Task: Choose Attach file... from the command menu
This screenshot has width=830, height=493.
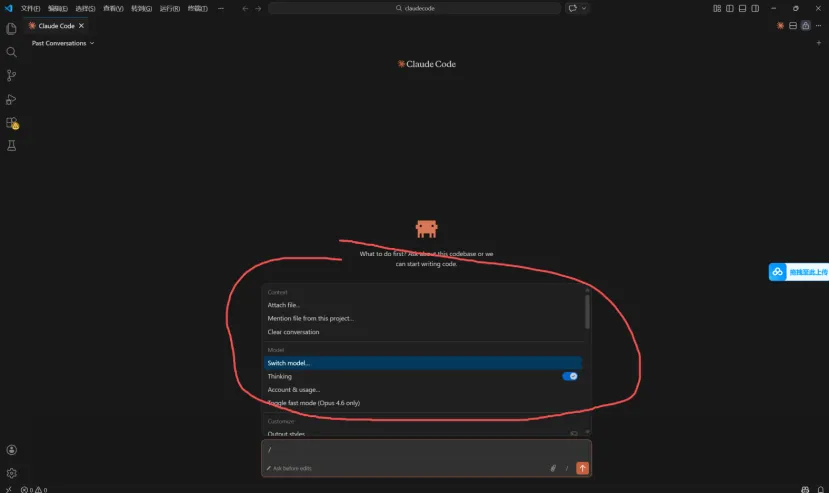Action: pos(423,305)
